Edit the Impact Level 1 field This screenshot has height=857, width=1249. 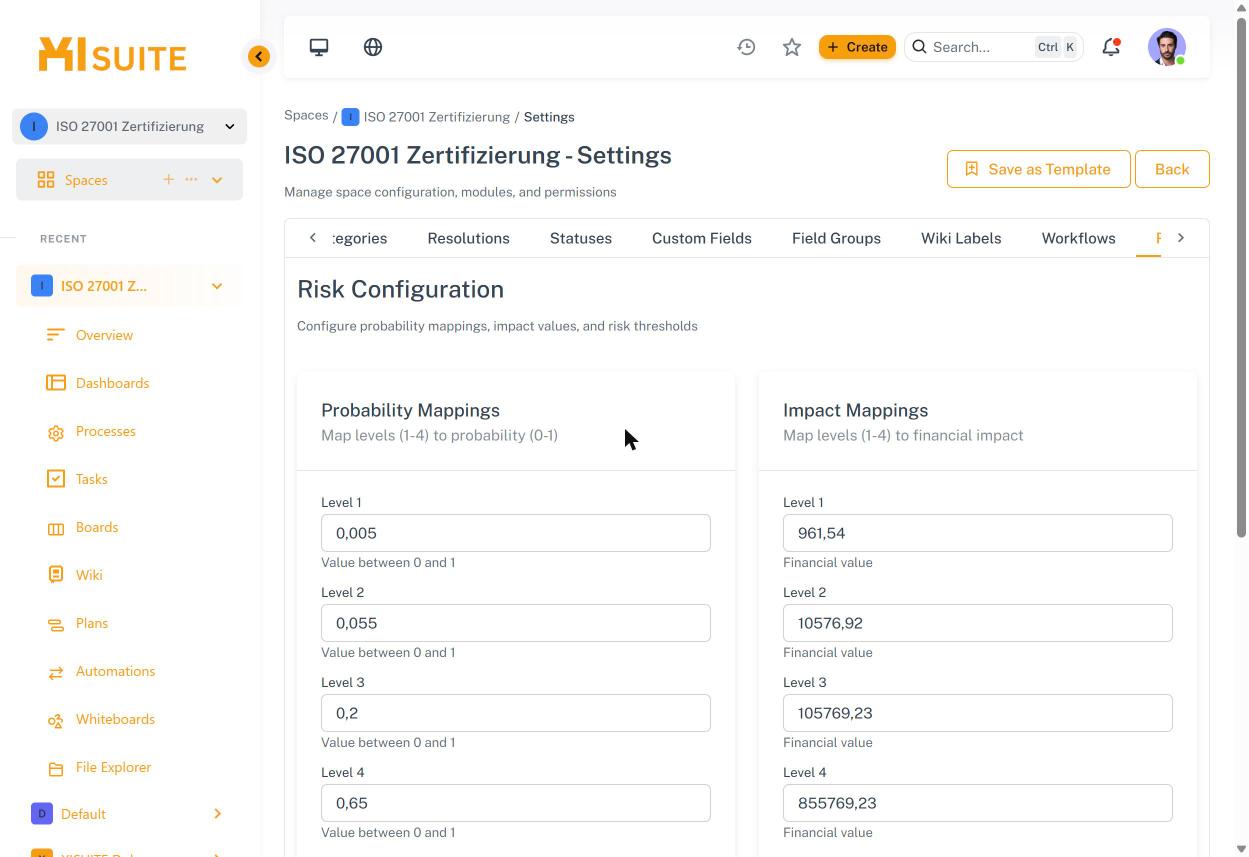pos(978,533)
